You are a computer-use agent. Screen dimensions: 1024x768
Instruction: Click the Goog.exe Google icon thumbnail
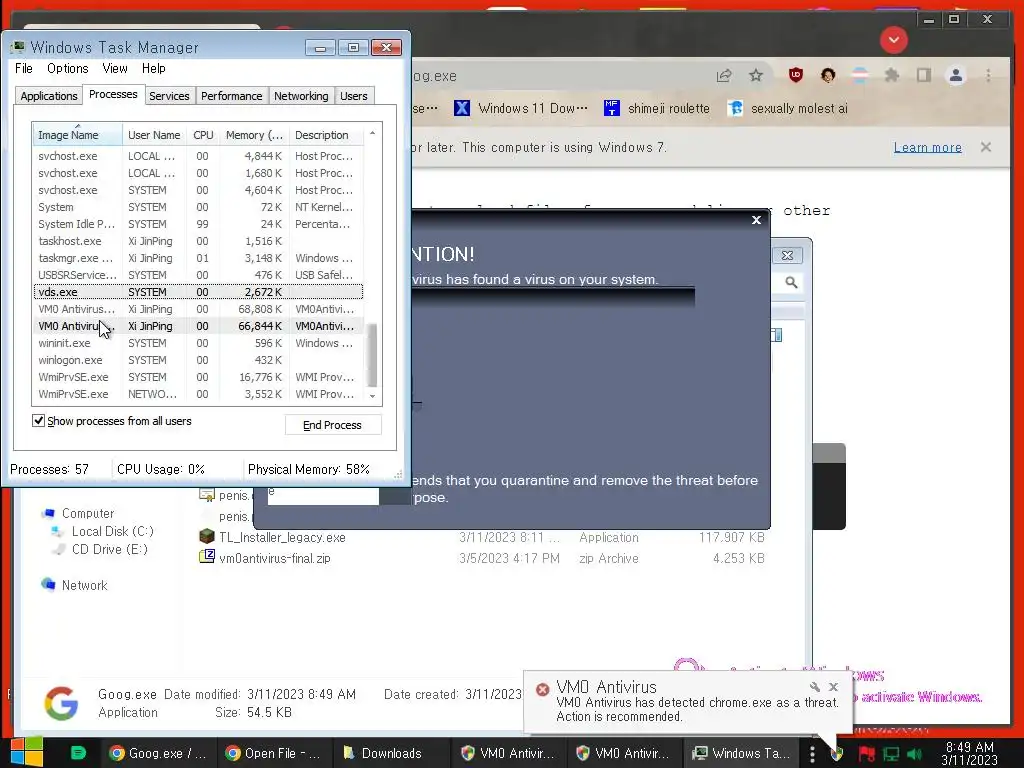(61, 703)
